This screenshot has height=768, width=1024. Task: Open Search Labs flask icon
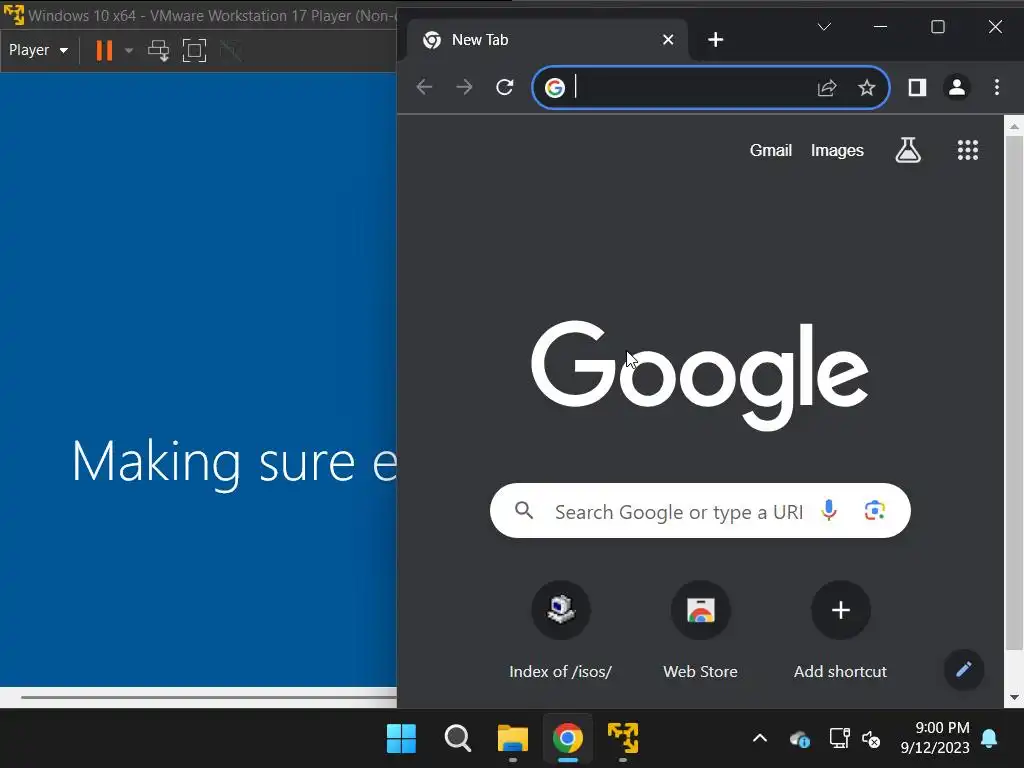pos(908,150)
